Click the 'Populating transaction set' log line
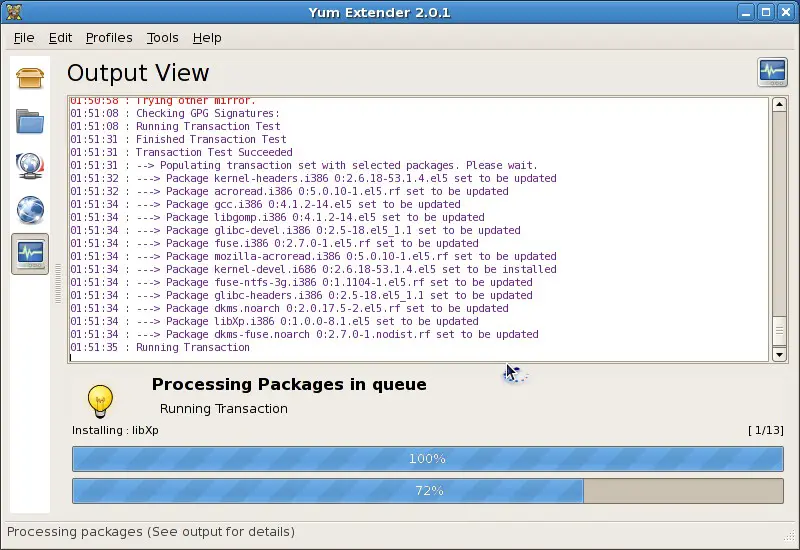Screen dimensions: 800x550 (304, 165)
